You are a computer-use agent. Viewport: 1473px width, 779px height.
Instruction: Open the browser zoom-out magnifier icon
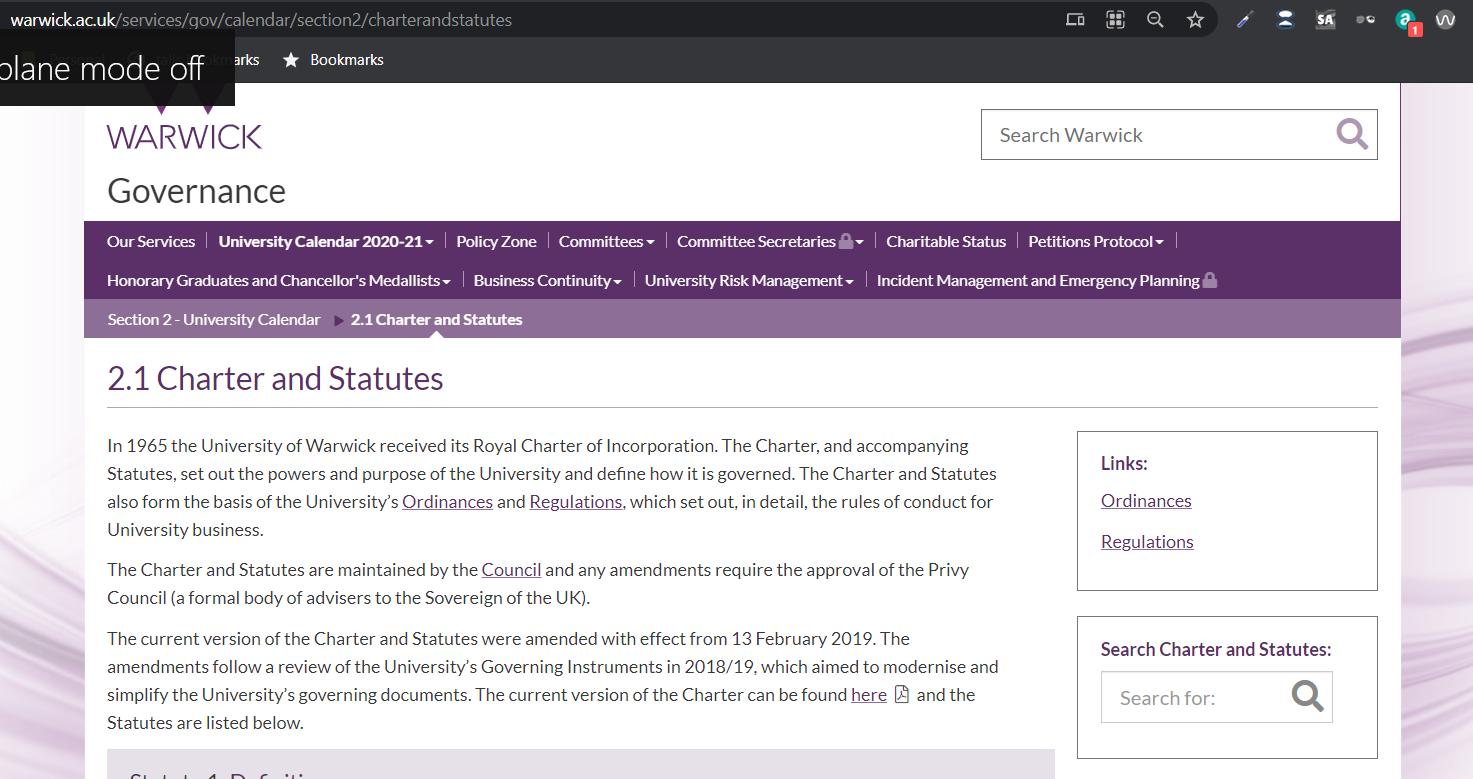click(x=1155, y=20)
